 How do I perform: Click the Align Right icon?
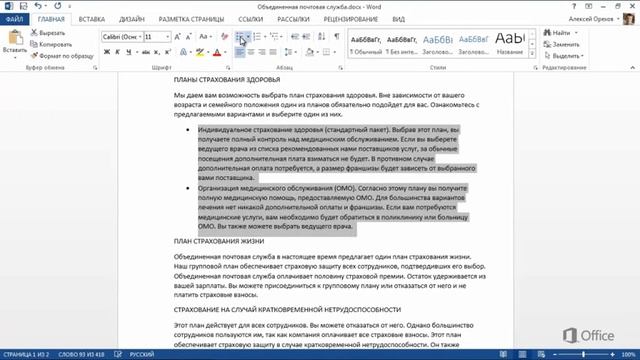[x=262, y=52]
